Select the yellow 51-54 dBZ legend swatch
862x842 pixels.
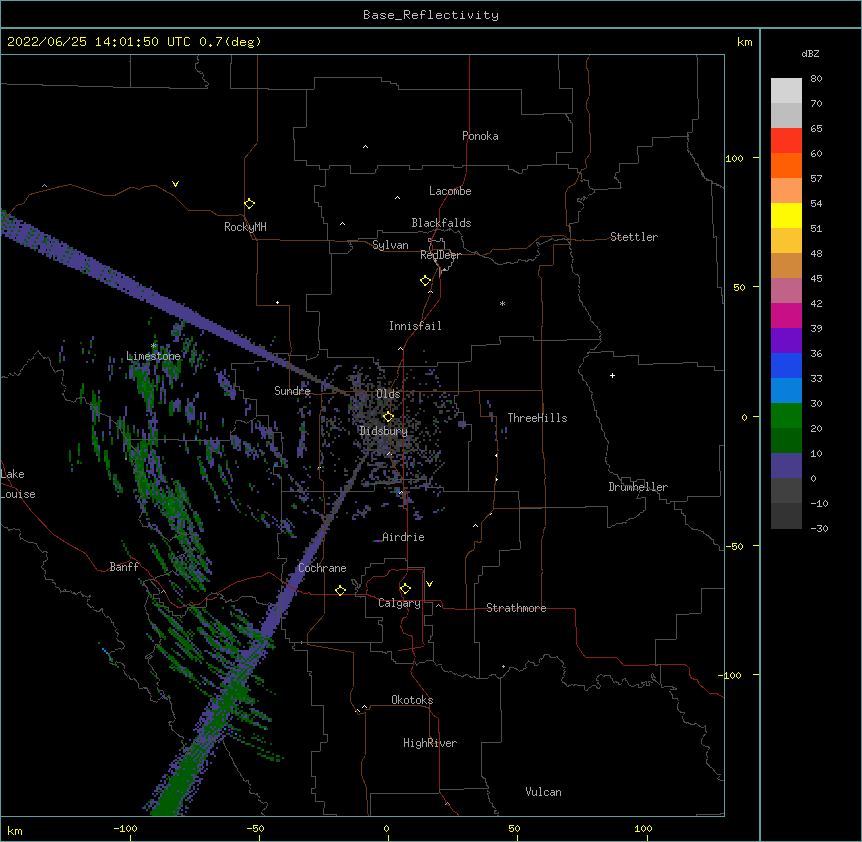click(786, 215)
